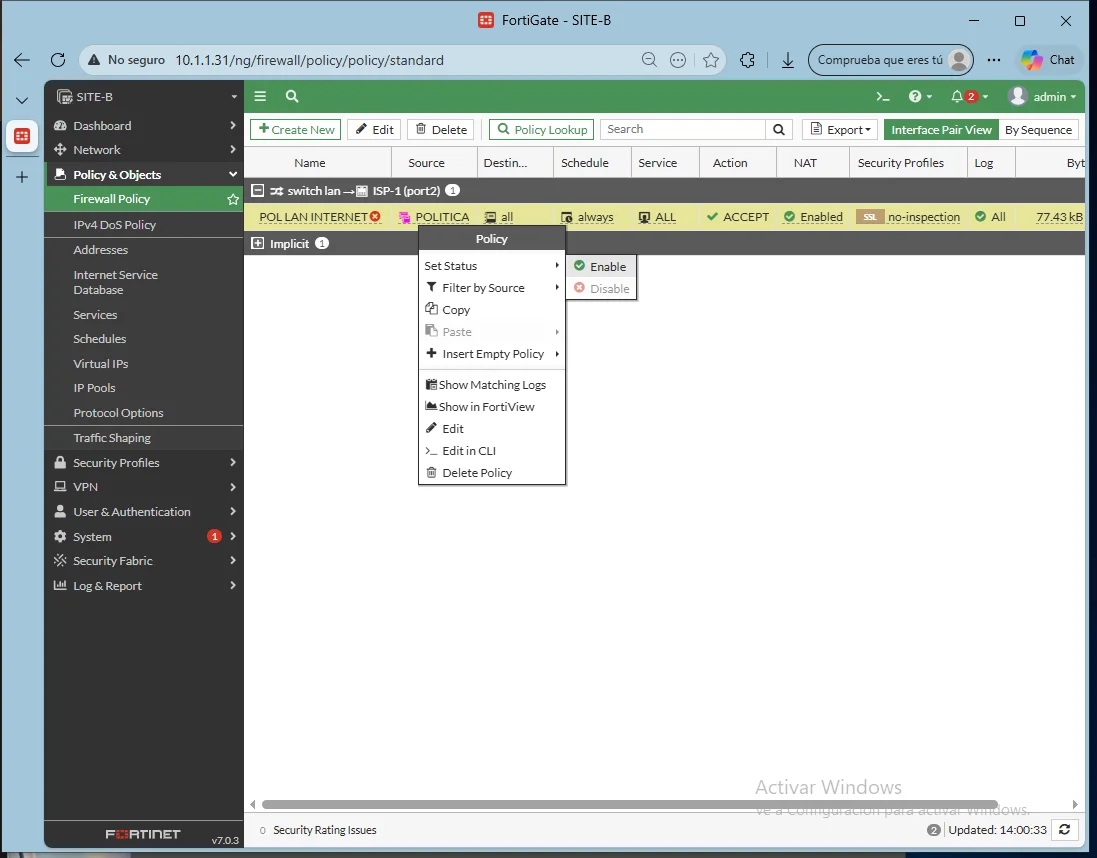Select Show Matching Logs
The height and width of the screenshot is (858, 1097).
[492, 385]
